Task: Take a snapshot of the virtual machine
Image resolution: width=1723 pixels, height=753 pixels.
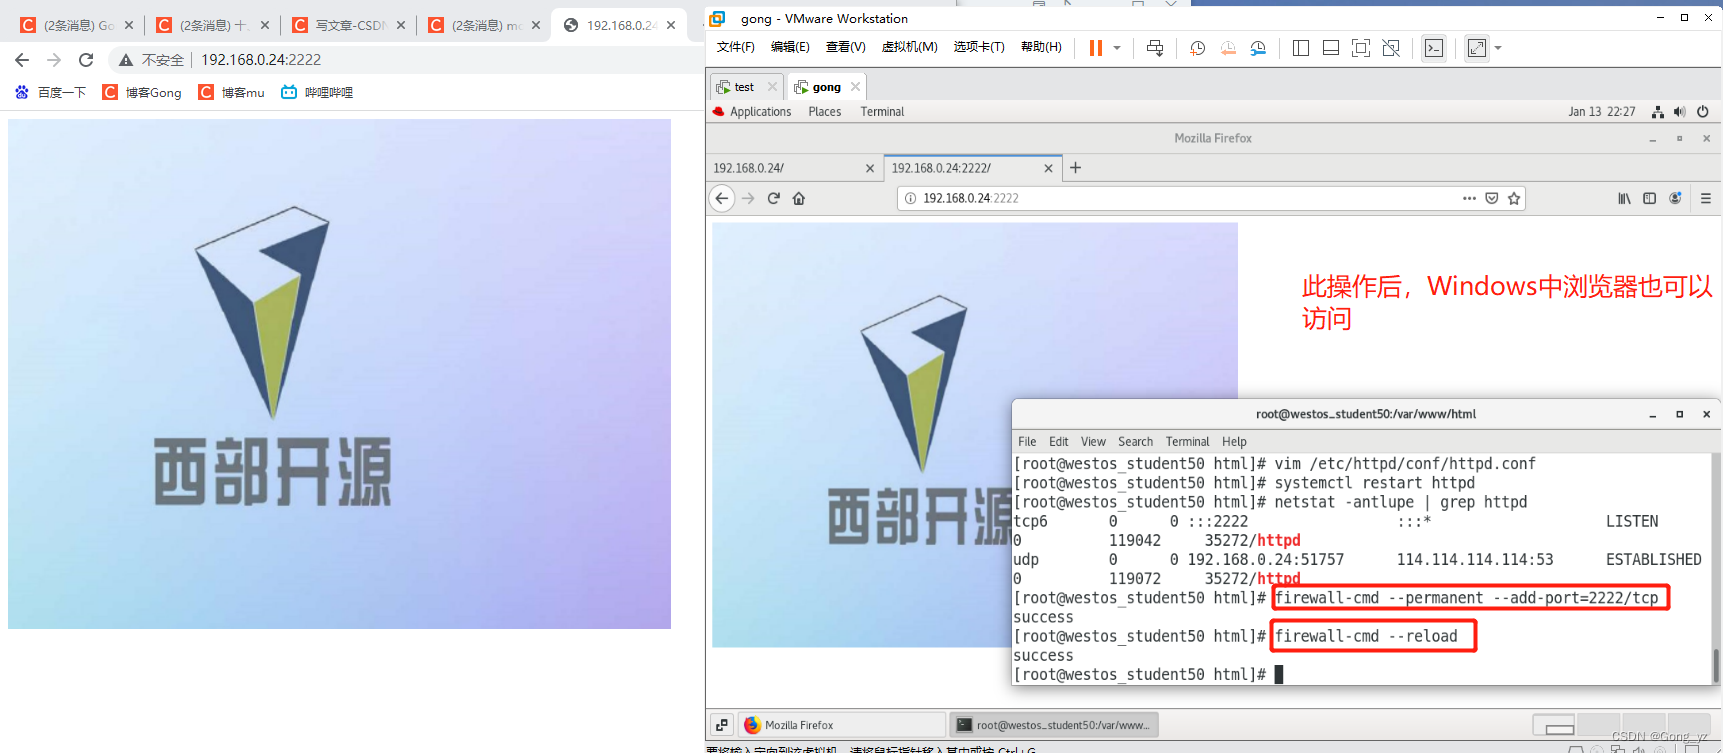Action: pyautogui.click(x=1197, y=48)
